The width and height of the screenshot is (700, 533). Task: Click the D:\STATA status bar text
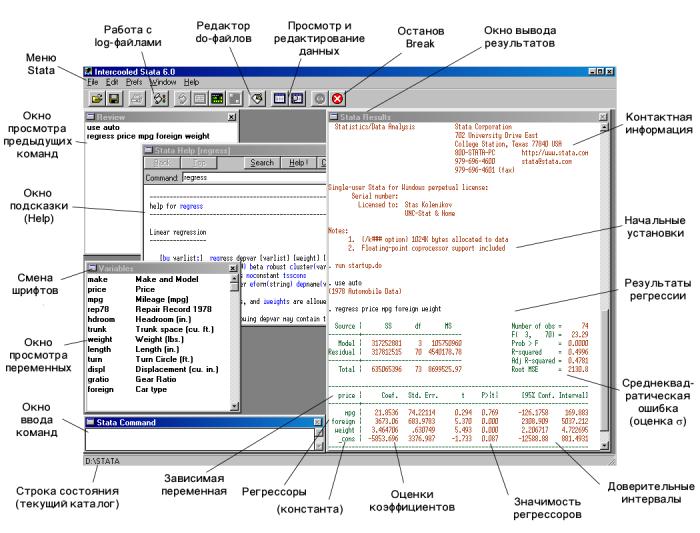(102, 461)
